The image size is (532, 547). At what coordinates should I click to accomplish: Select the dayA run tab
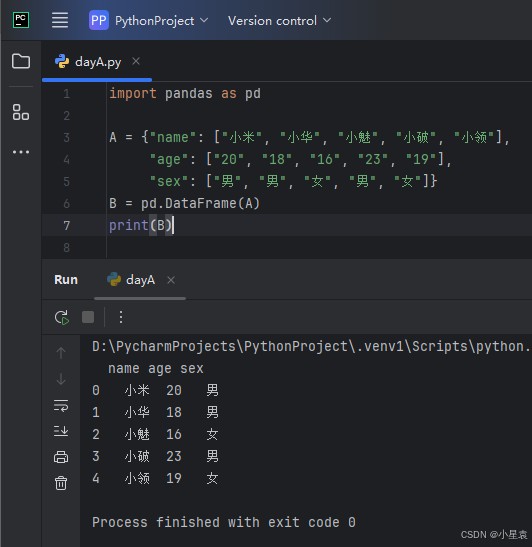point(131,280)
